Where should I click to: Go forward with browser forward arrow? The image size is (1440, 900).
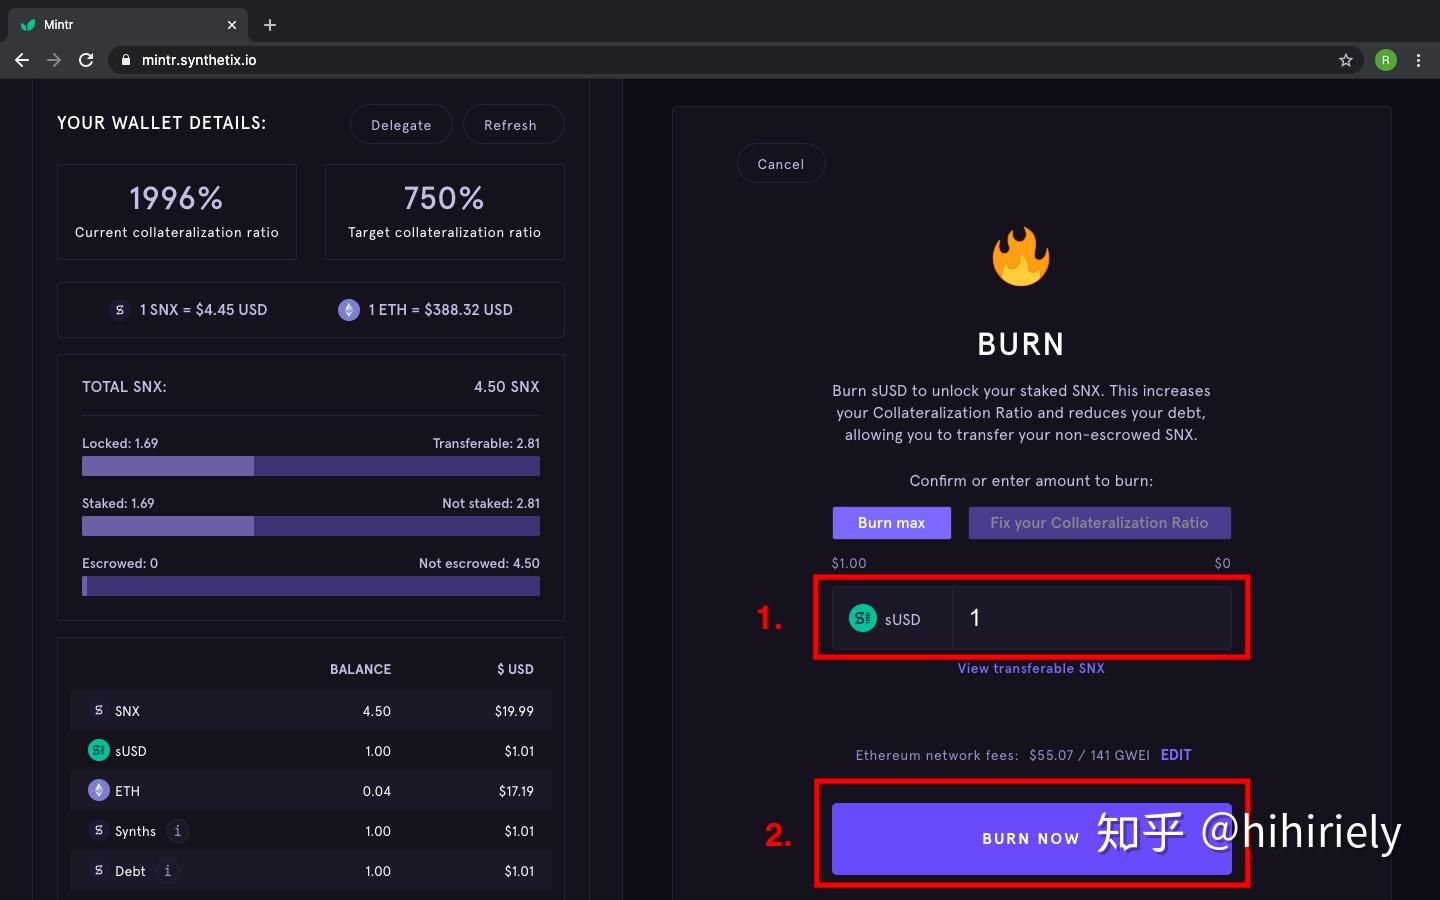54,60
